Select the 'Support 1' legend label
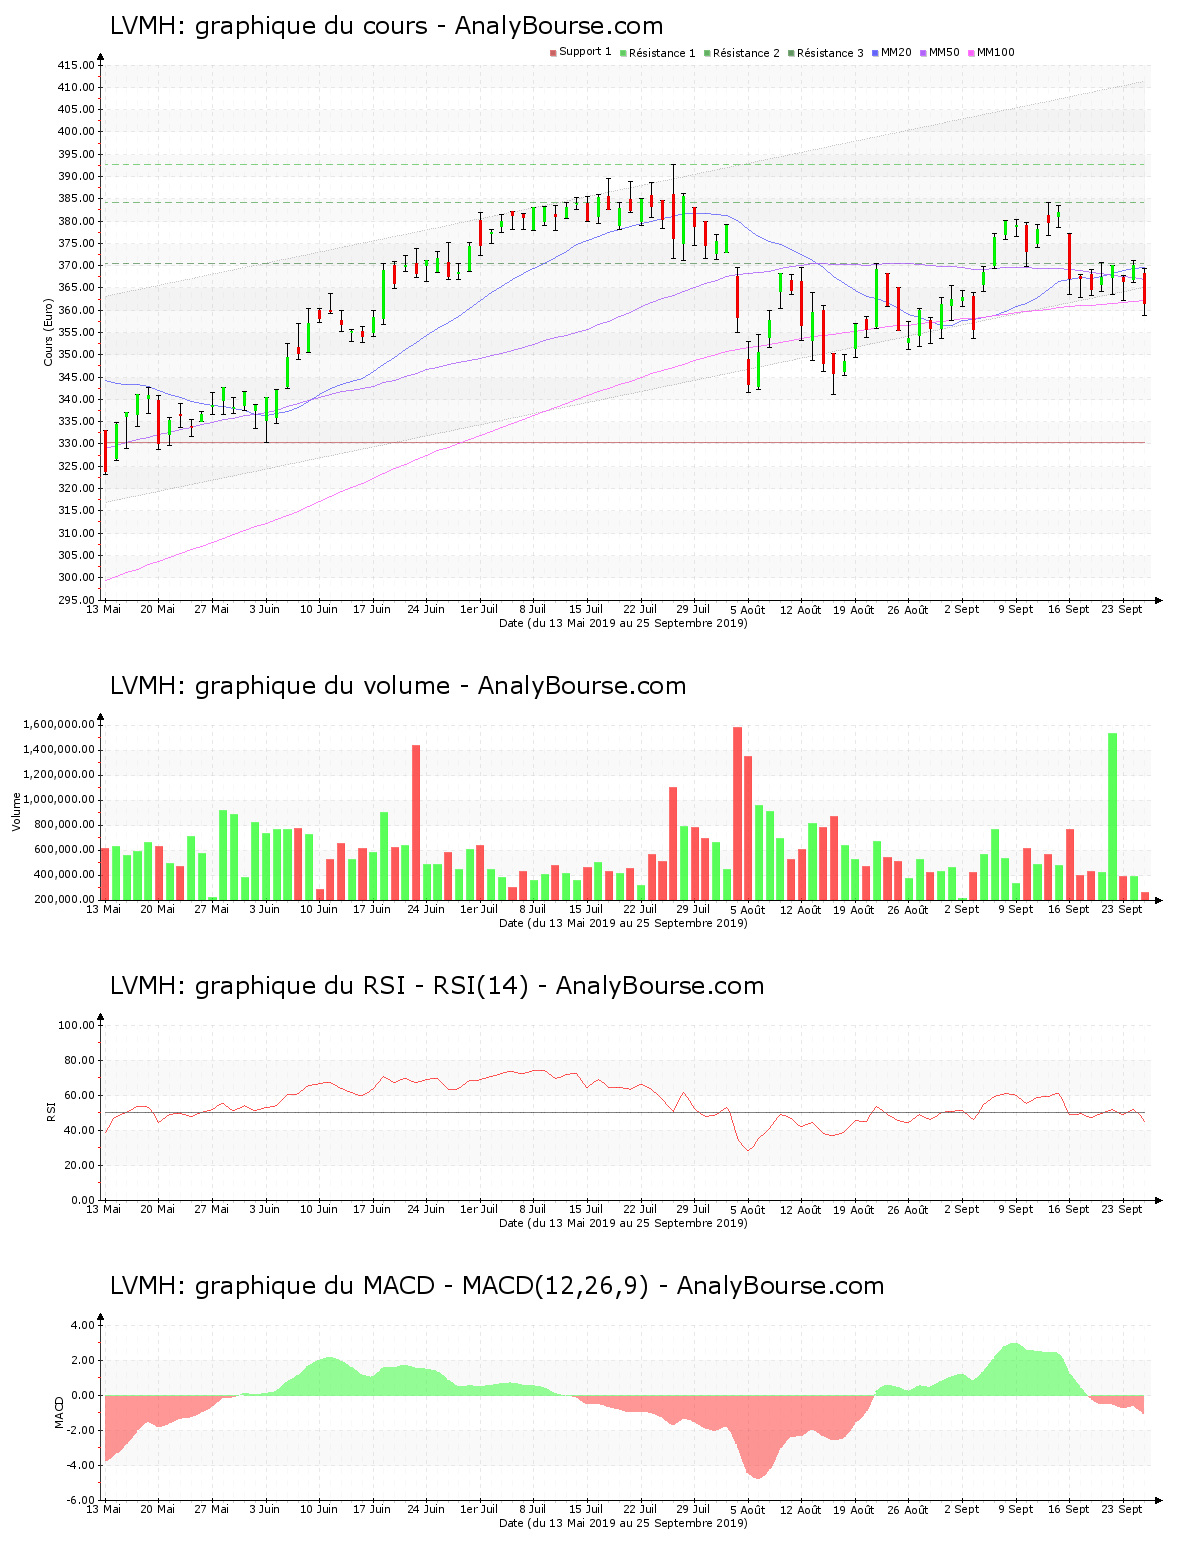Image resolution: width=1200 pixels, height=1550 pixels. 585,52
